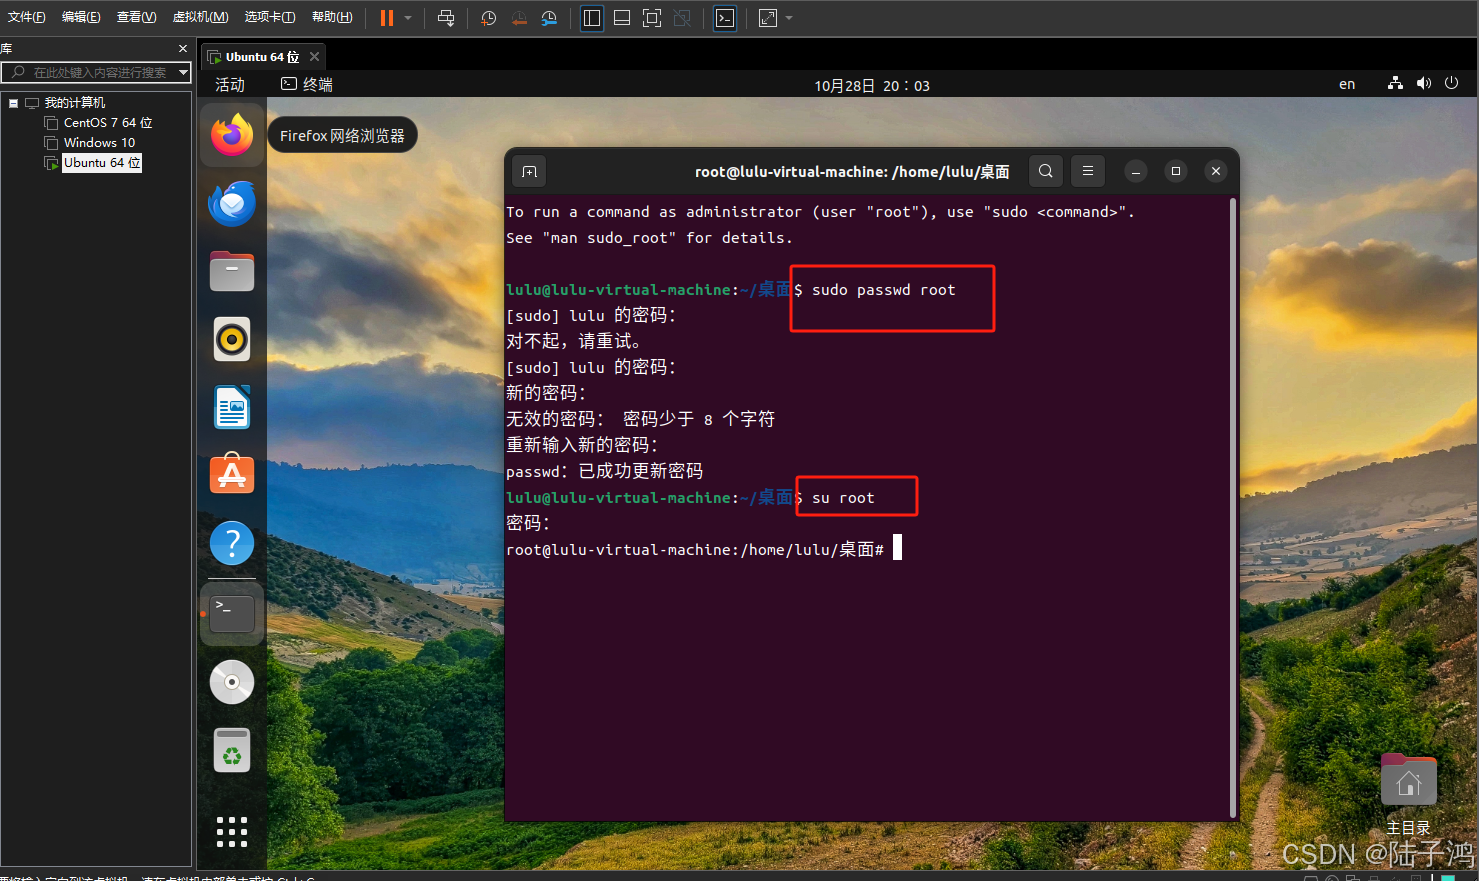Collapse the 我的计算机 tree node
The width and height of the screenshot is (1479, 881).
coord(14,102)
